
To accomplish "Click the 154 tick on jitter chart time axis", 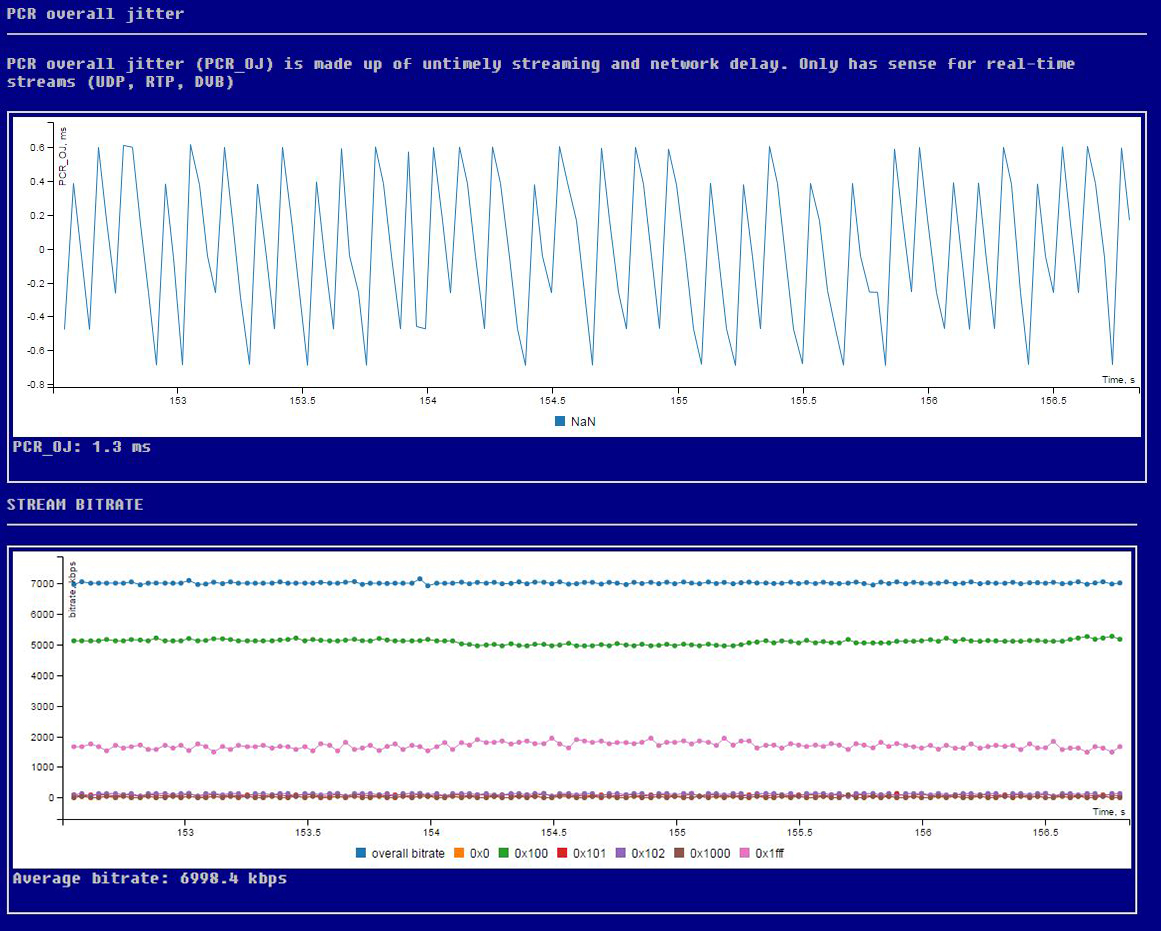I will [428, 400].
